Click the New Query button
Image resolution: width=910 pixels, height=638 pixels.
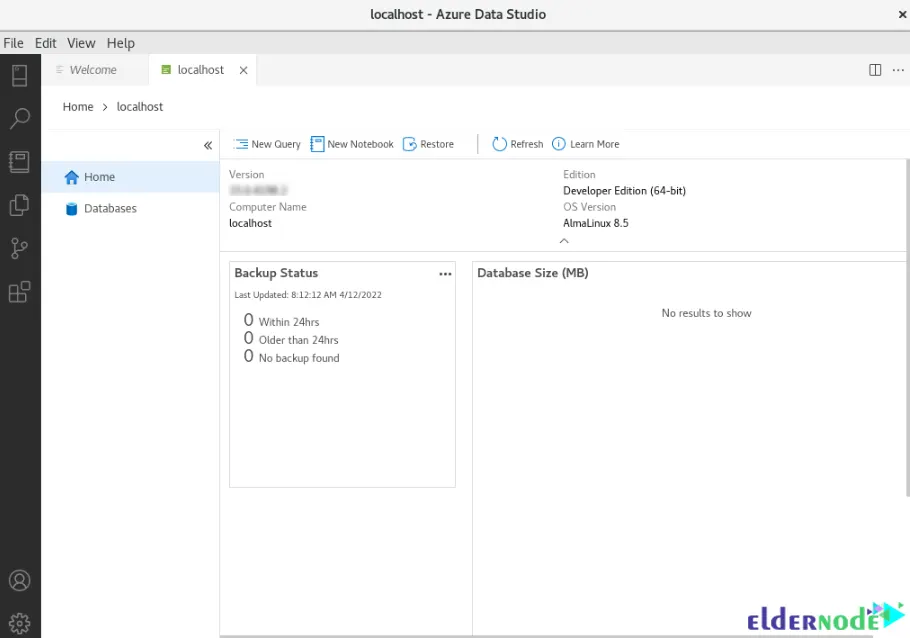pos(267,144)
